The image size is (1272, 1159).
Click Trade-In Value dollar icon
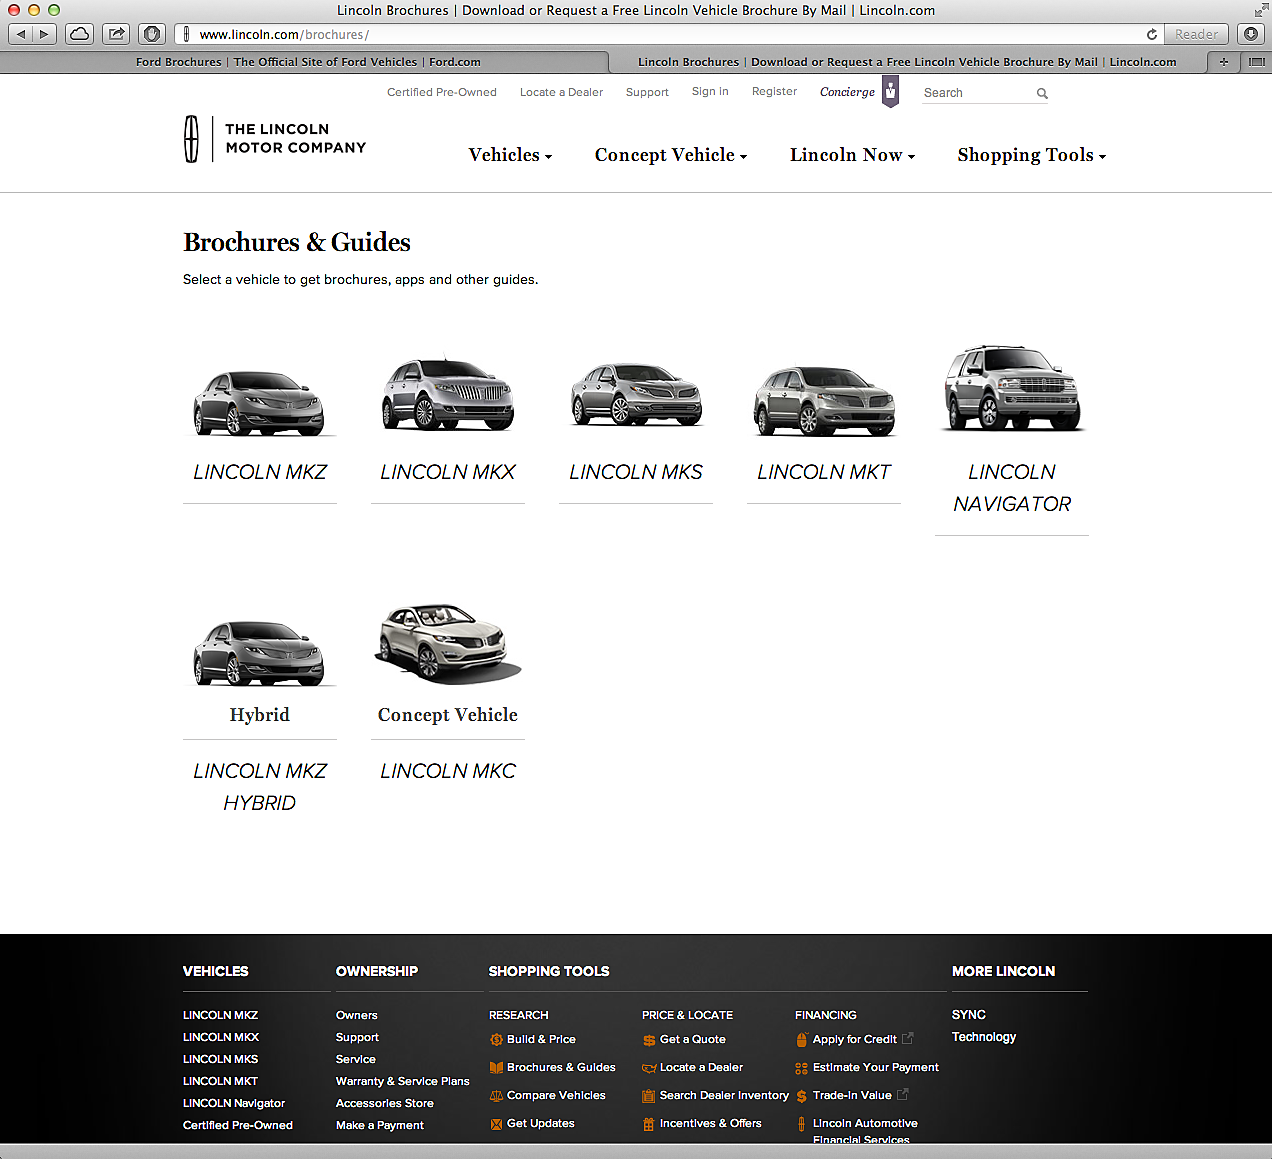point(802,1096)
